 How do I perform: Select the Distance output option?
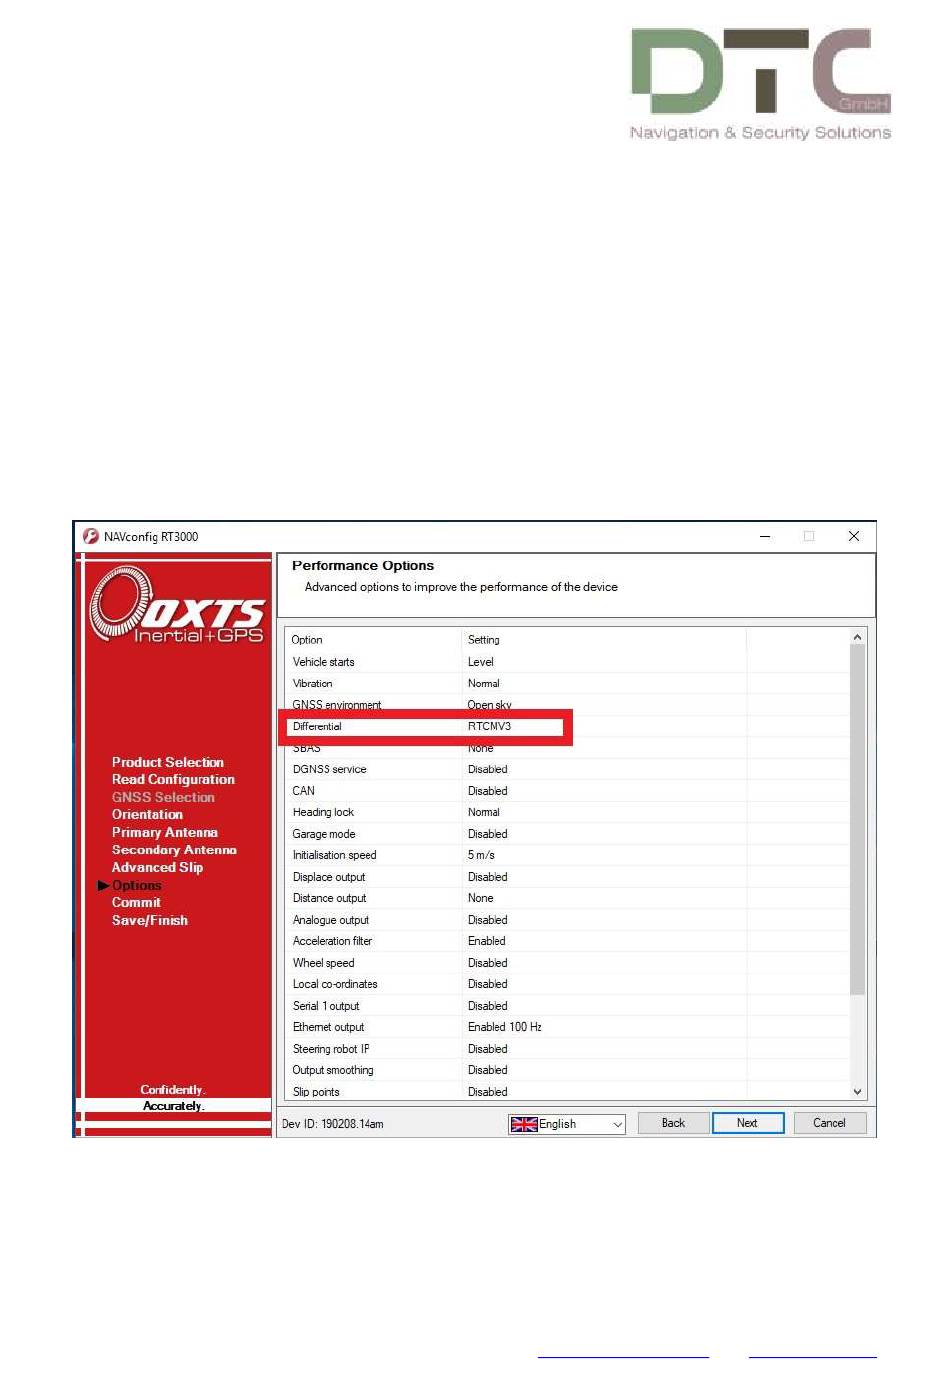pos(329,898)
